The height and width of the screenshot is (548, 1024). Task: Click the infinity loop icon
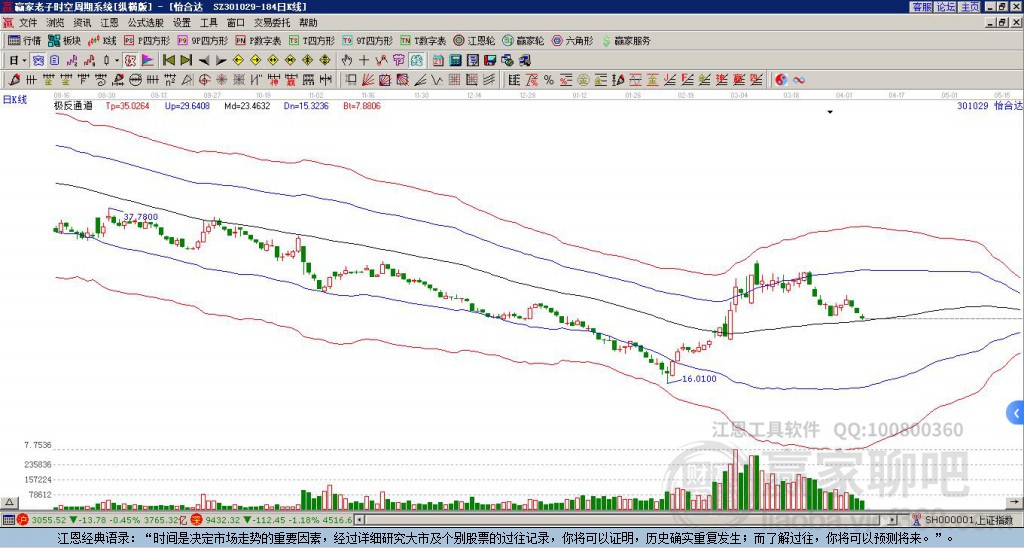pos(799,80)
